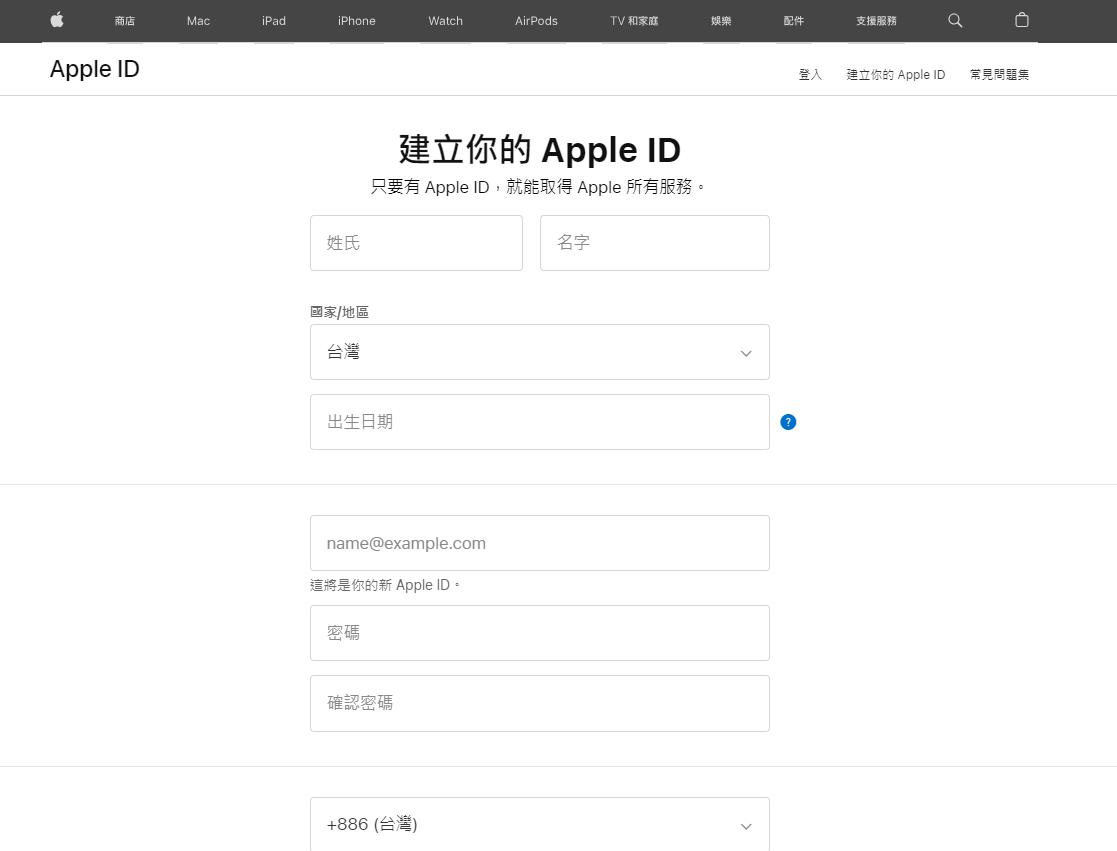Screen dimensions: 1117x851
Task: Open the TV 和家庭 menu item
Action: [x=634, y=21]
